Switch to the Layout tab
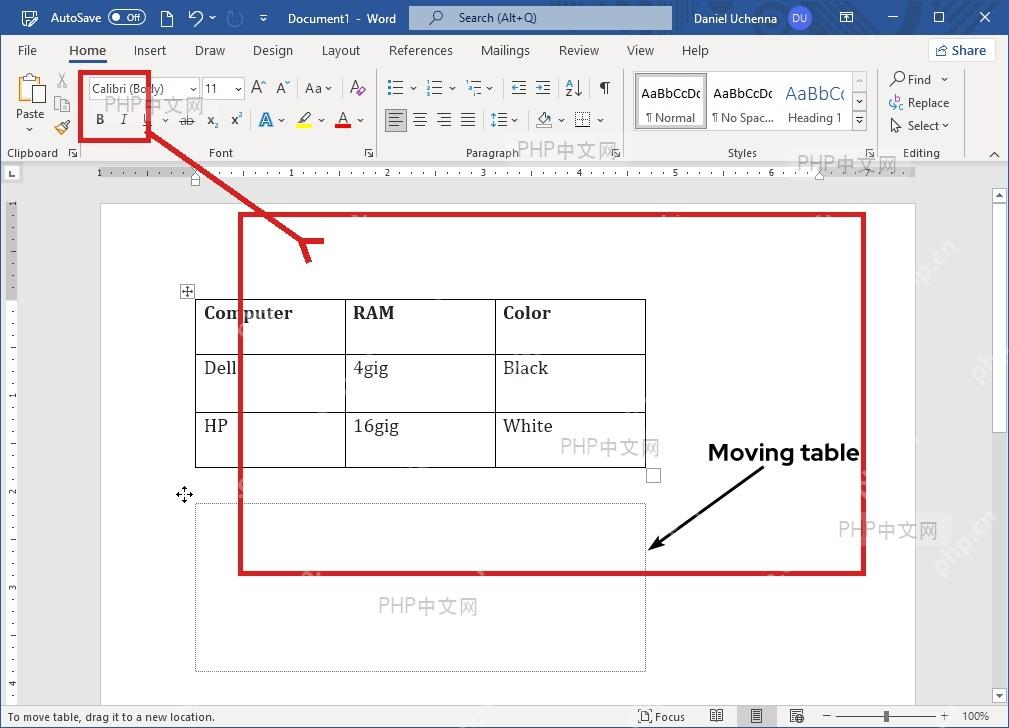This screenshot has width=1009, height=728. pyautogui.click(x=340, y=50)
